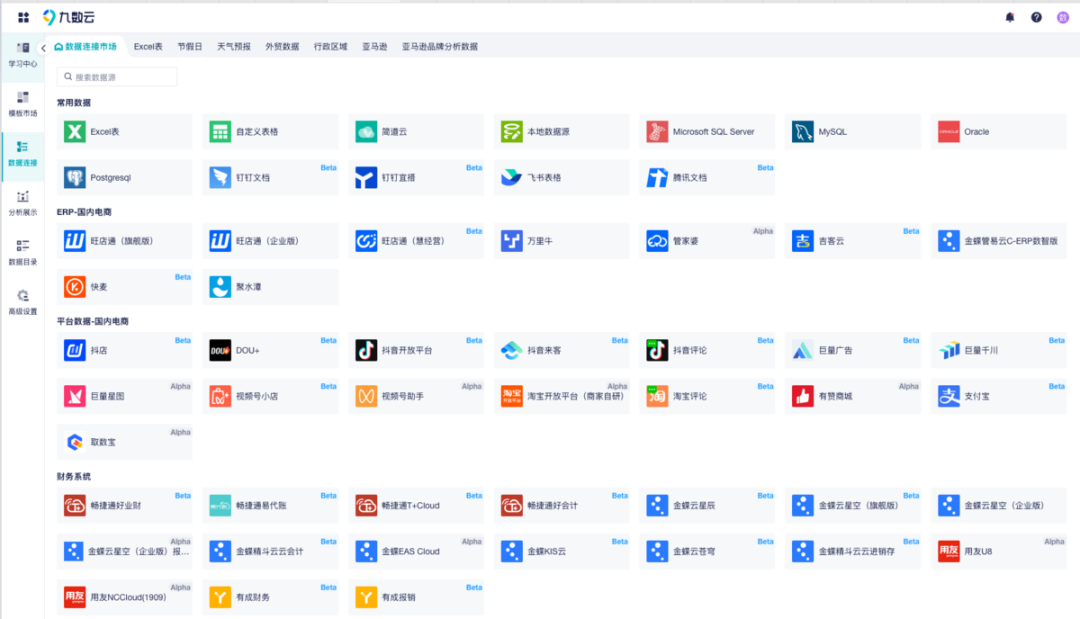
Task: Choose the Postgresql connector
Action: point(125,178)
